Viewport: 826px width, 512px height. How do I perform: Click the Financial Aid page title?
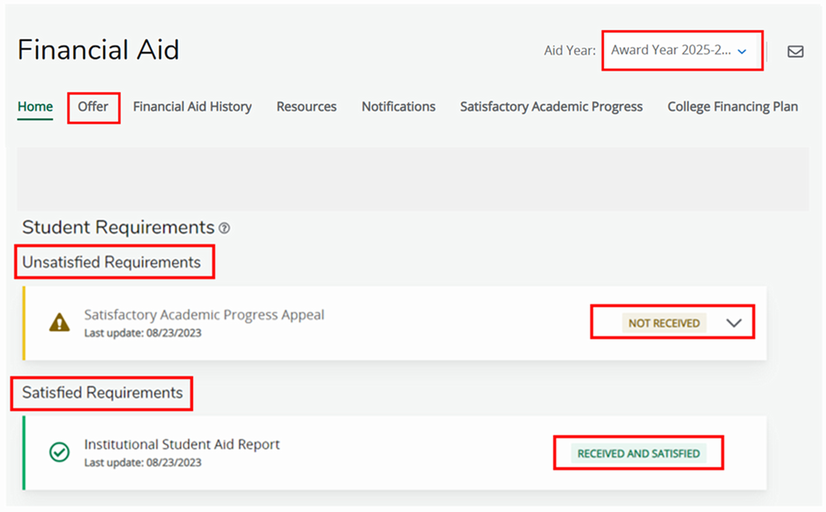coord(99,50)
